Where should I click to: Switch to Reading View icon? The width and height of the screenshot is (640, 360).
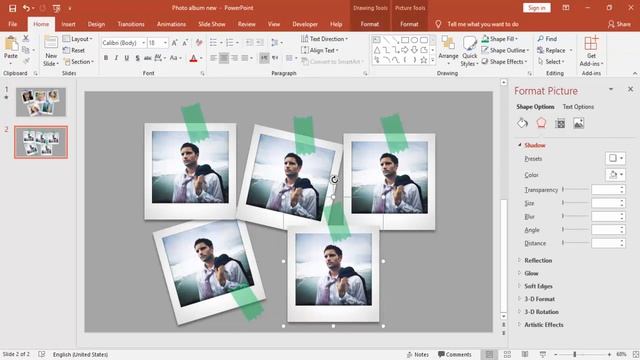point(525,354)
